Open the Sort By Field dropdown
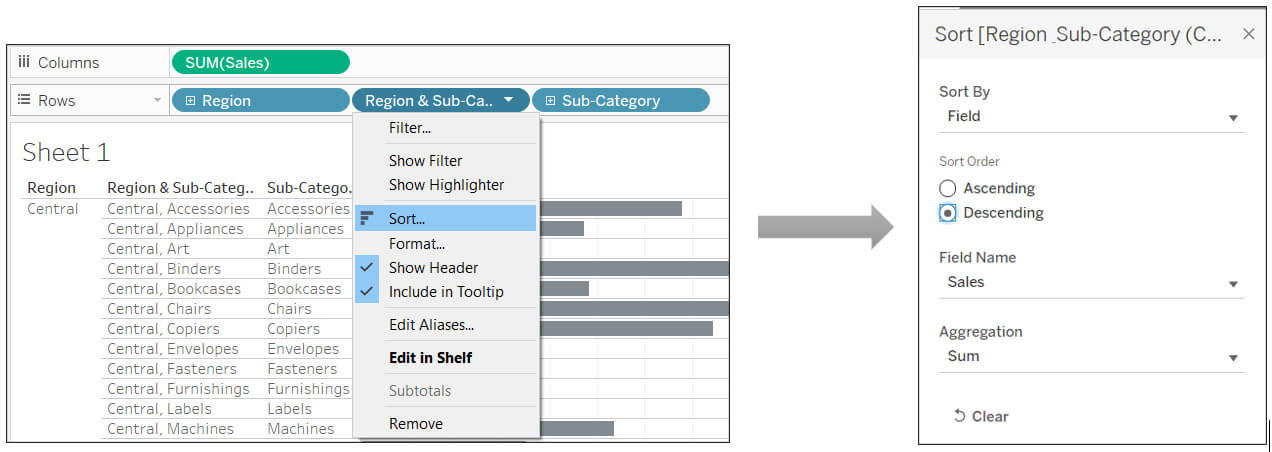 [1091, 117]
